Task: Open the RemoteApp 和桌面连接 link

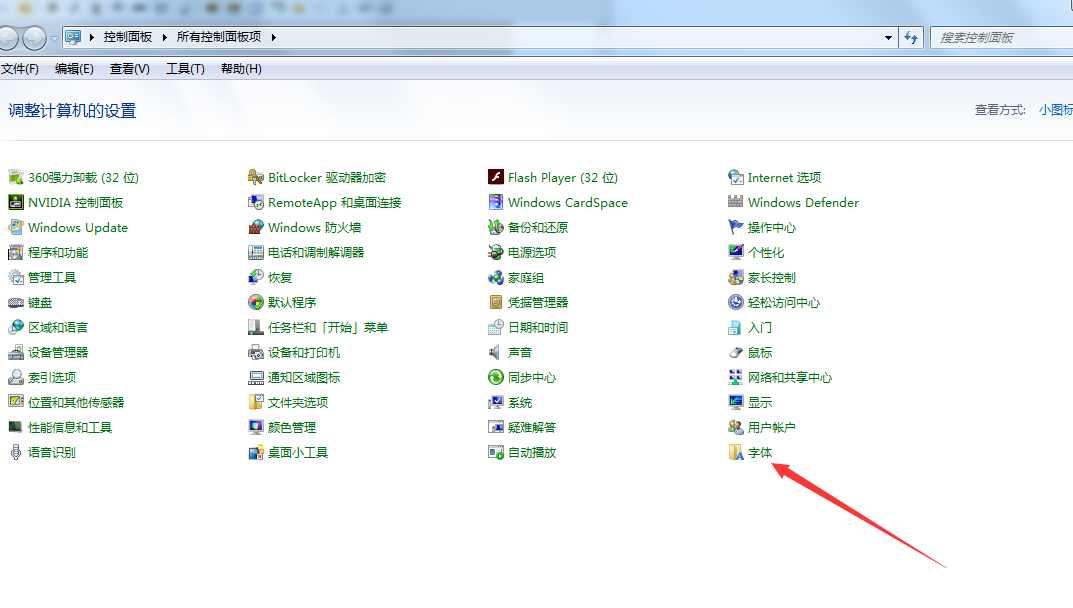Action: [335, 203]
